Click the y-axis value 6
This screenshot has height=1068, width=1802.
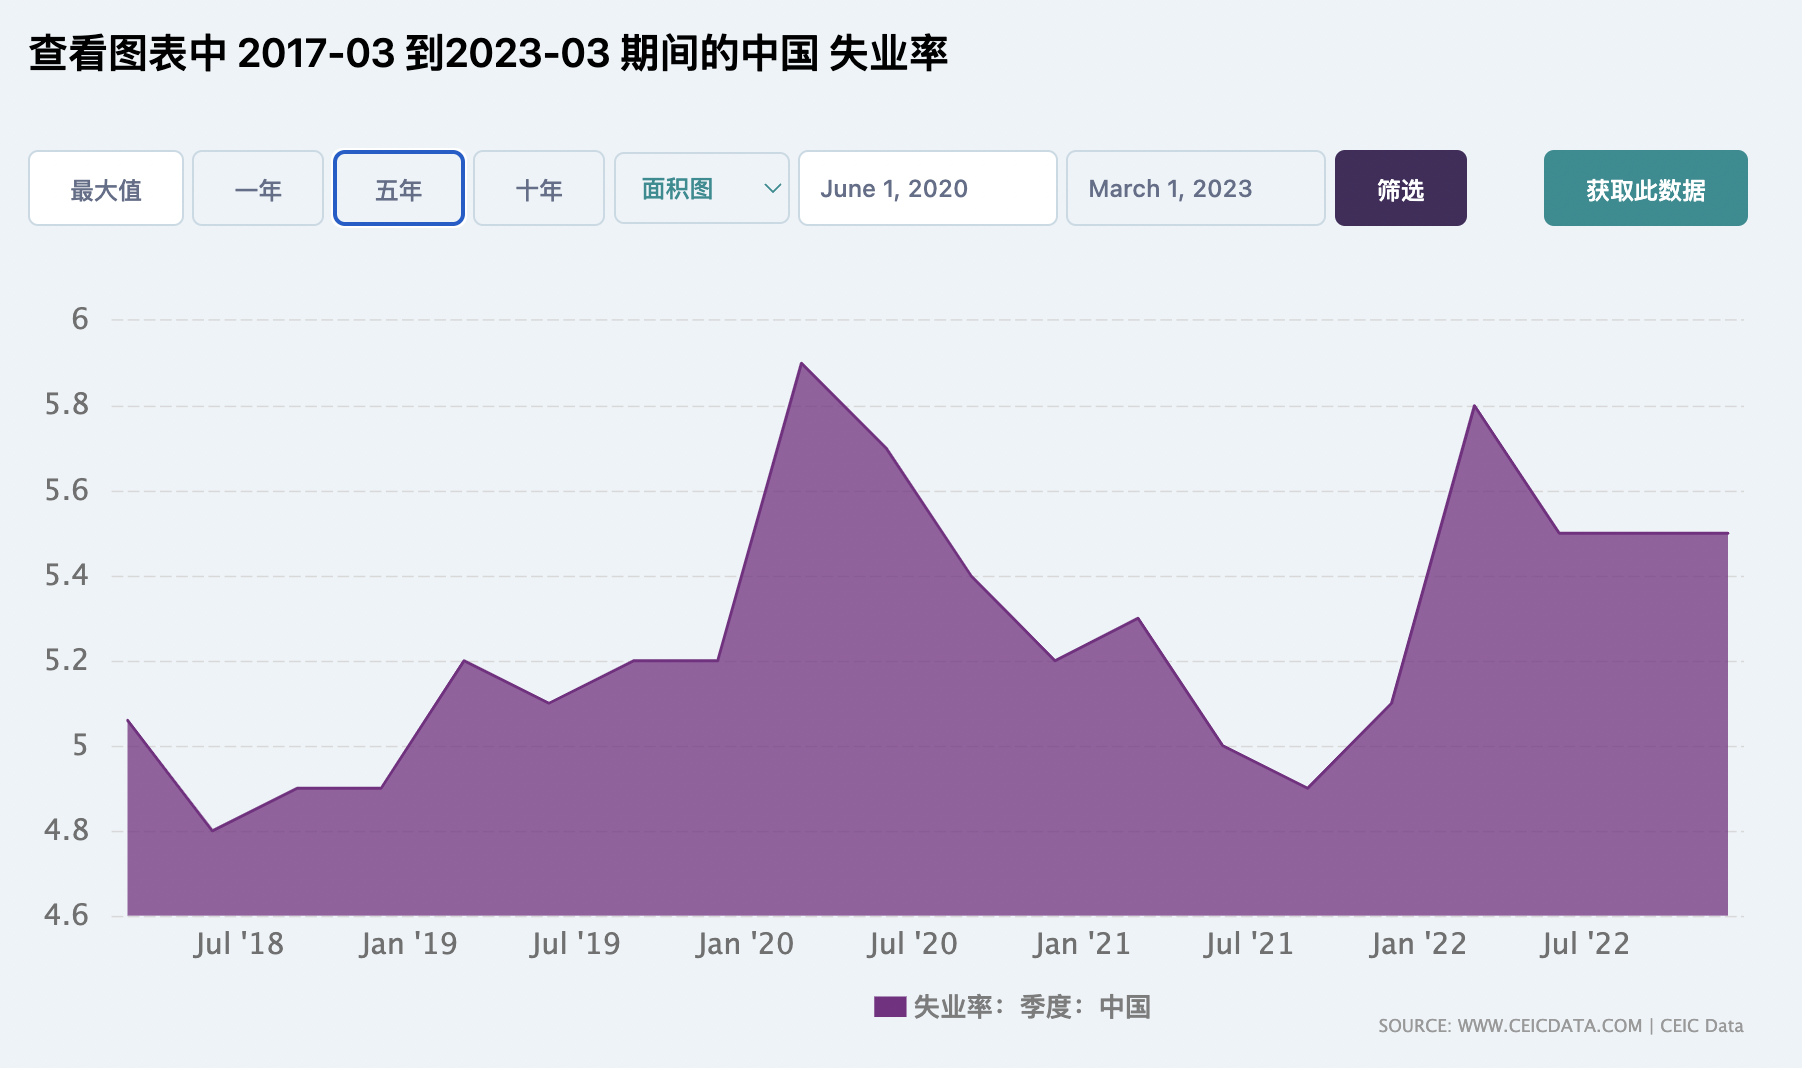(80, 319)
